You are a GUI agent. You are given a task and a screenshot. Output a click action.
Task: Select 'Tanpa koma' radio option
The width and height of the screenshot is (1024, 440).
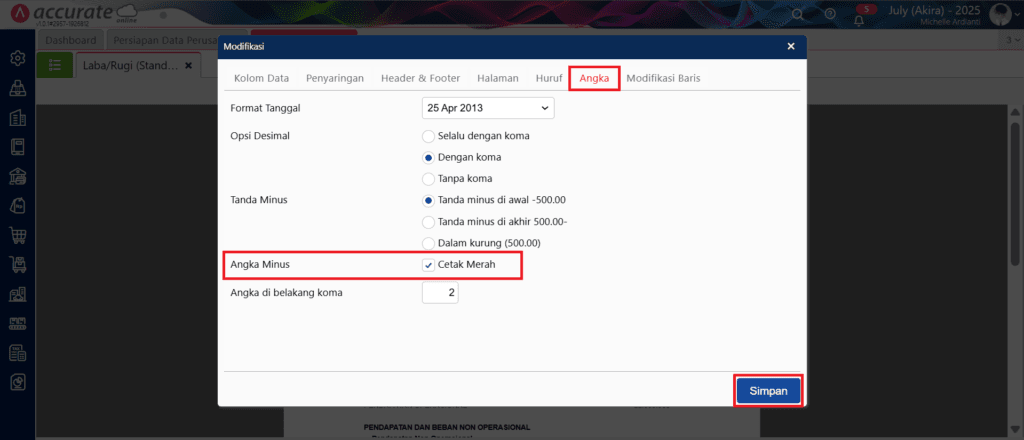click(428, 178)
